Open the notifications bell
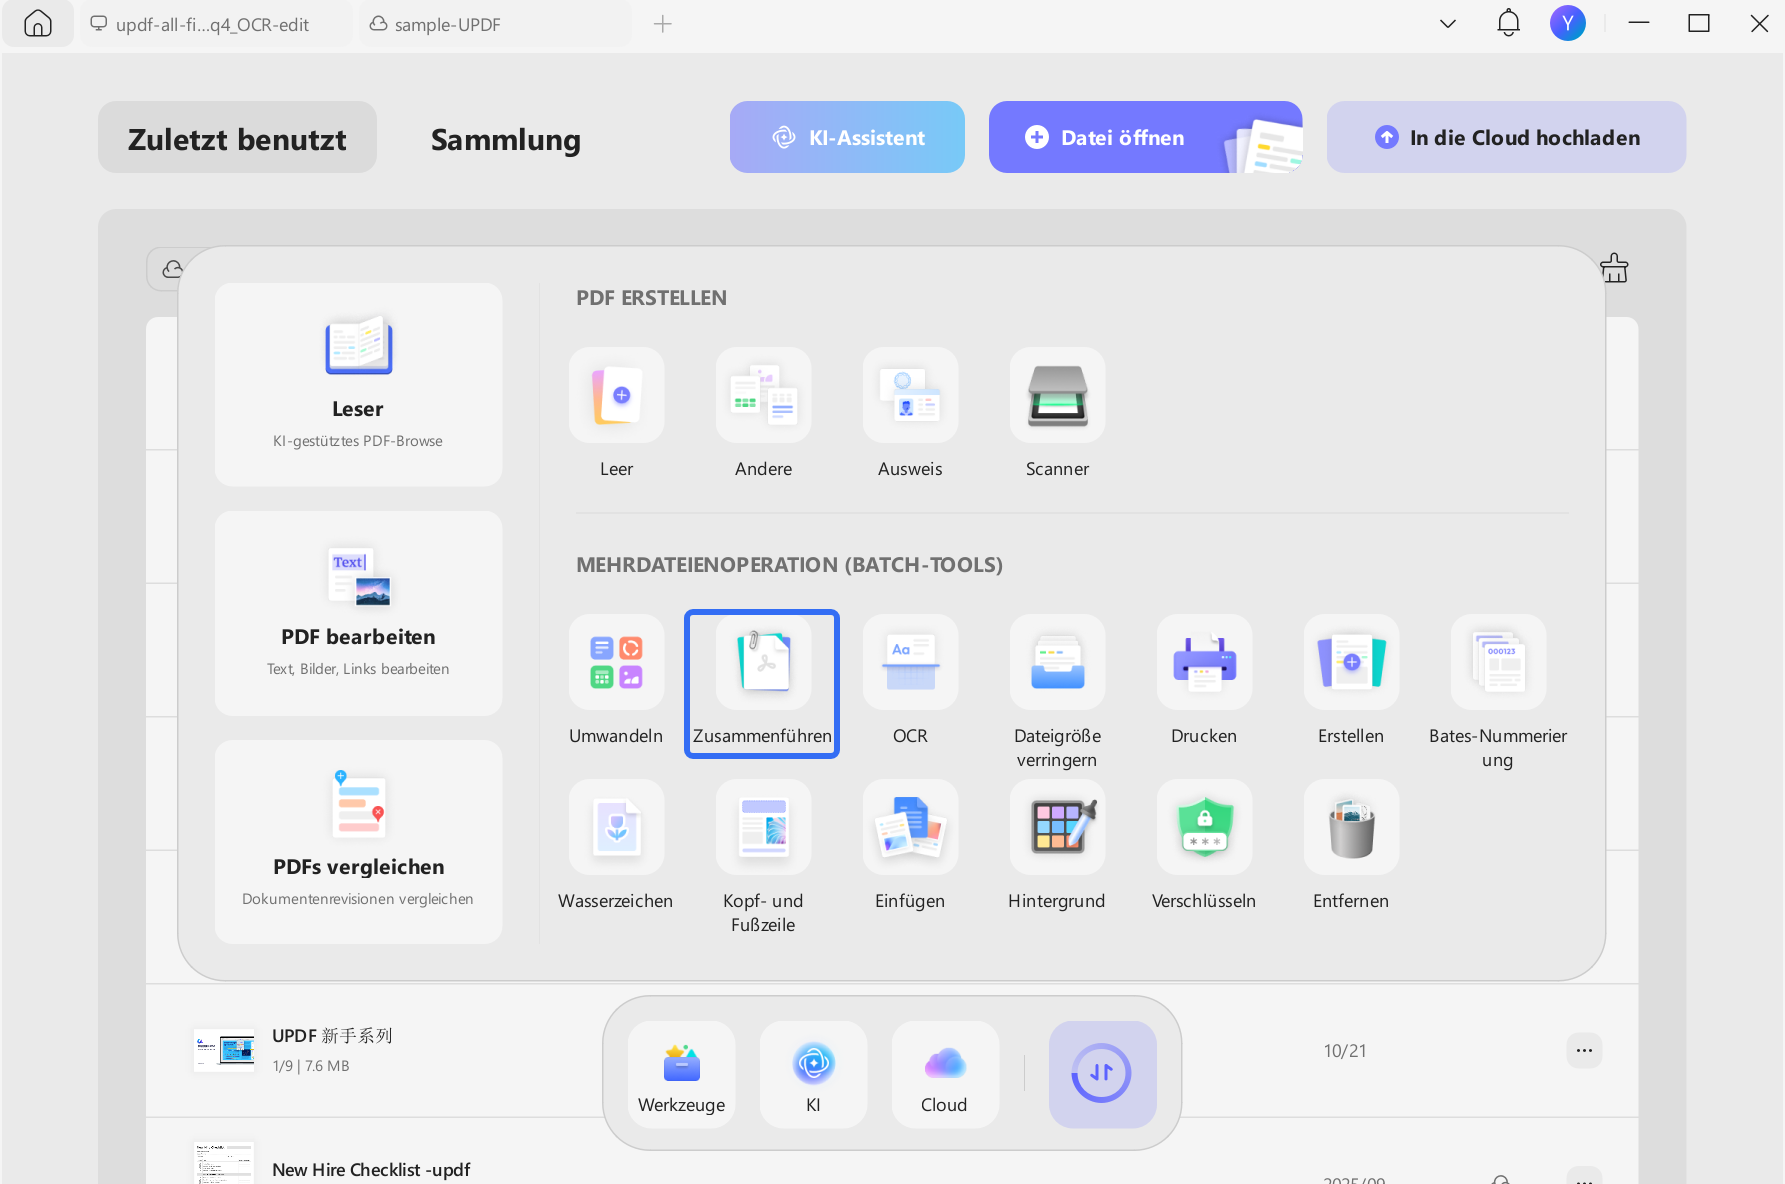 (1508, 23)
